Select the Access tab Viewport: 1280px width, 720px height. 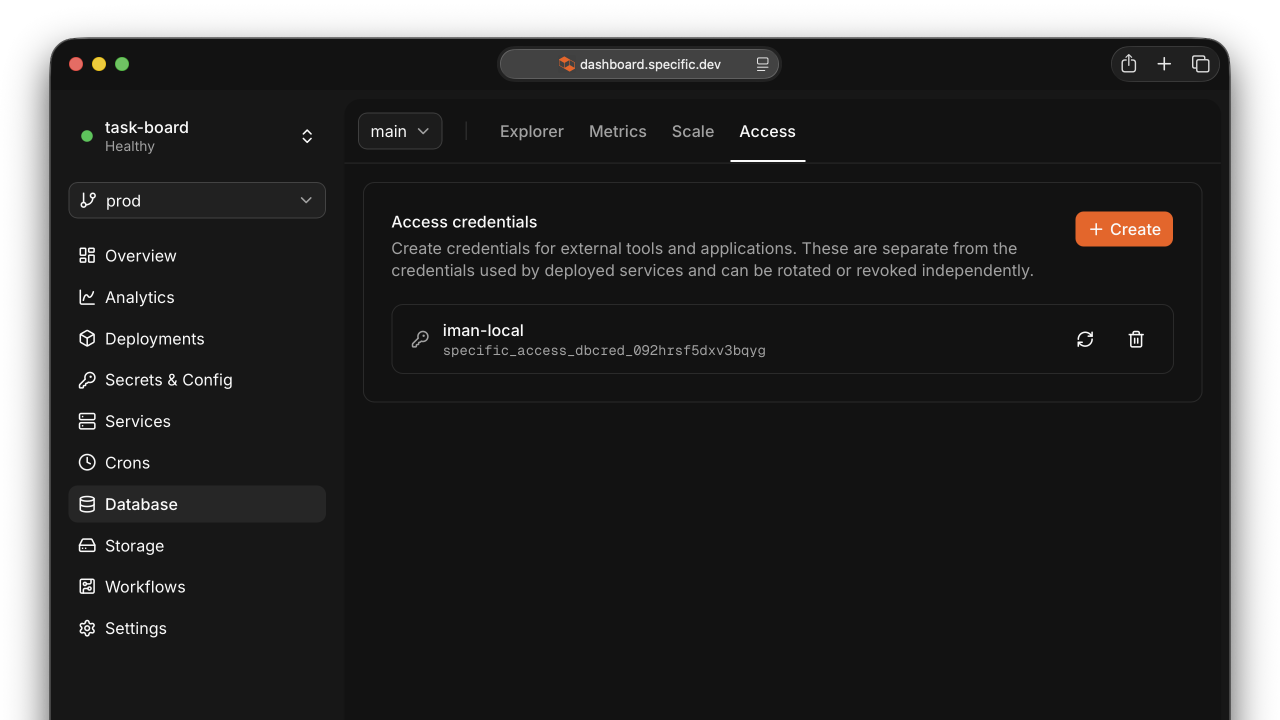pos(768,131)
